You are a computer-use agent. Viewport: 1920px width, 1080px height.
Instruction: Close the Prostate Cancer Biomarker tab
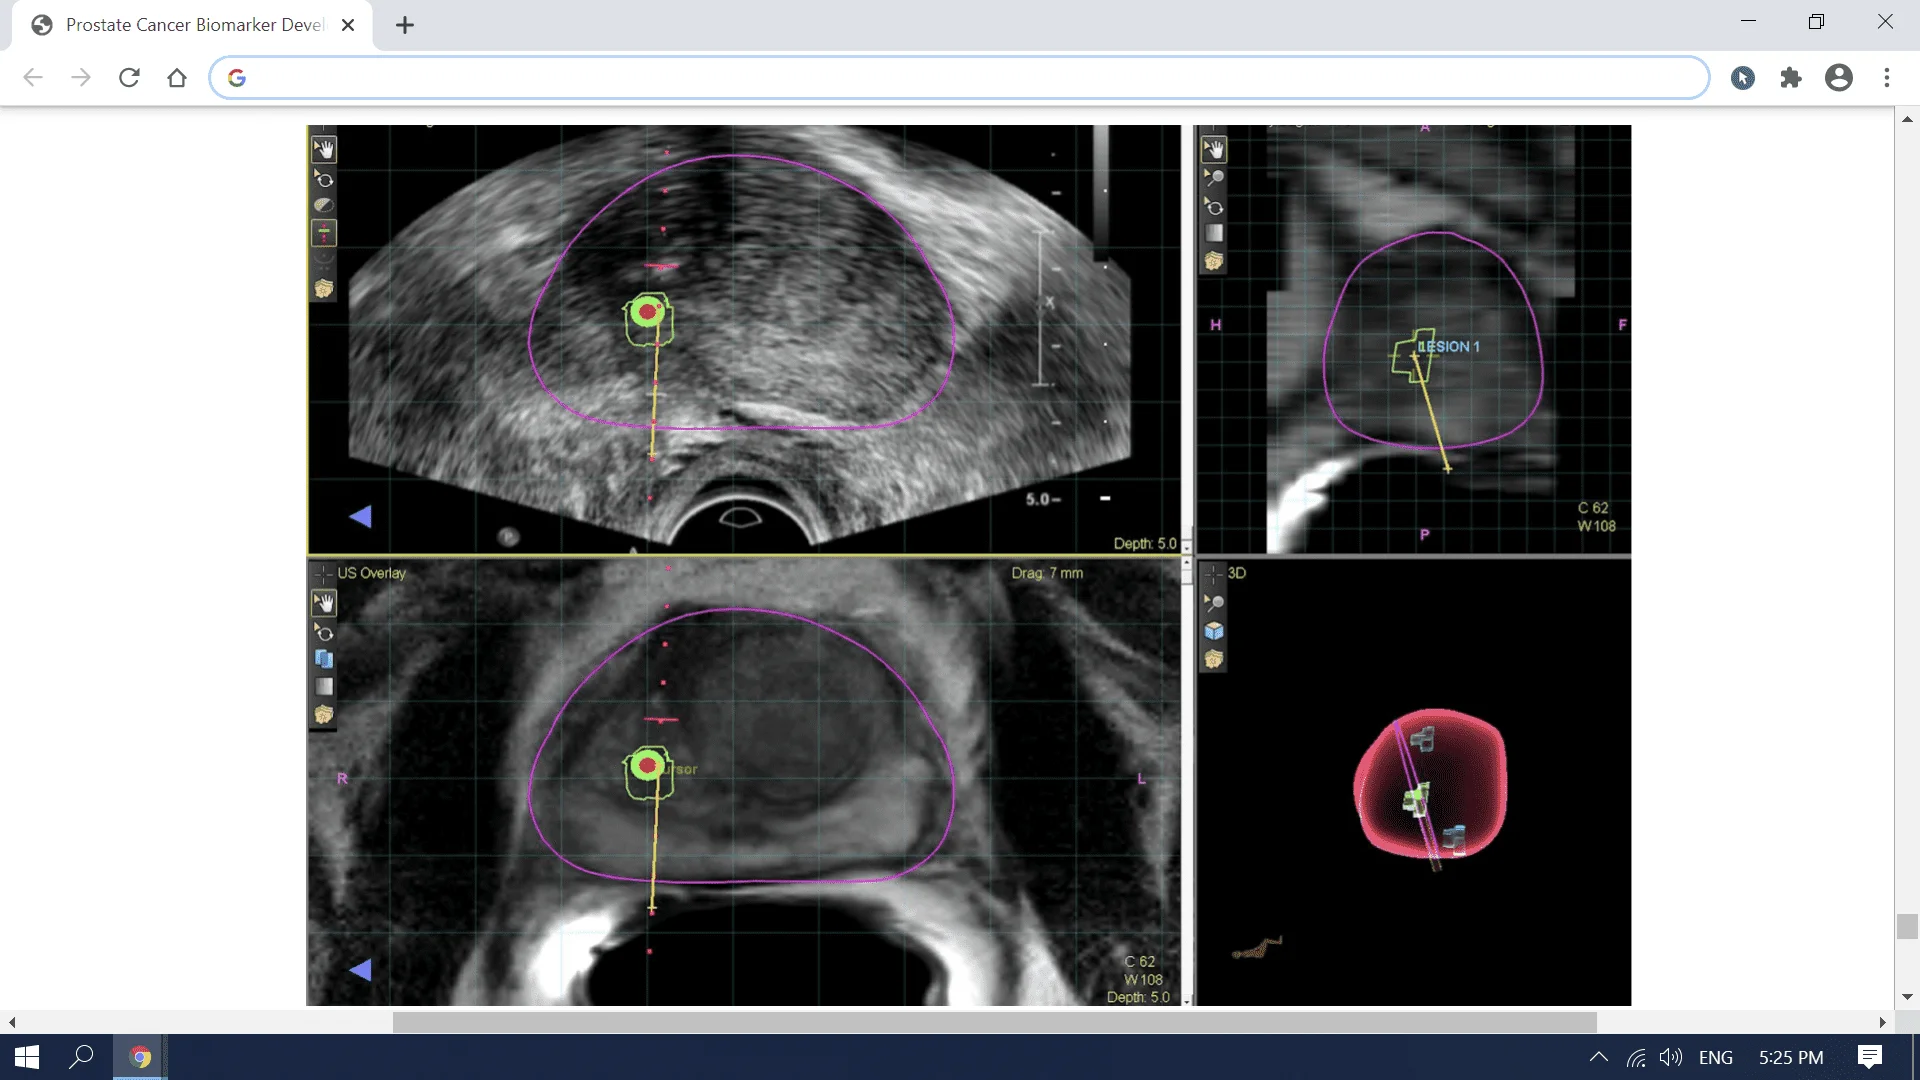click(348, 25)
